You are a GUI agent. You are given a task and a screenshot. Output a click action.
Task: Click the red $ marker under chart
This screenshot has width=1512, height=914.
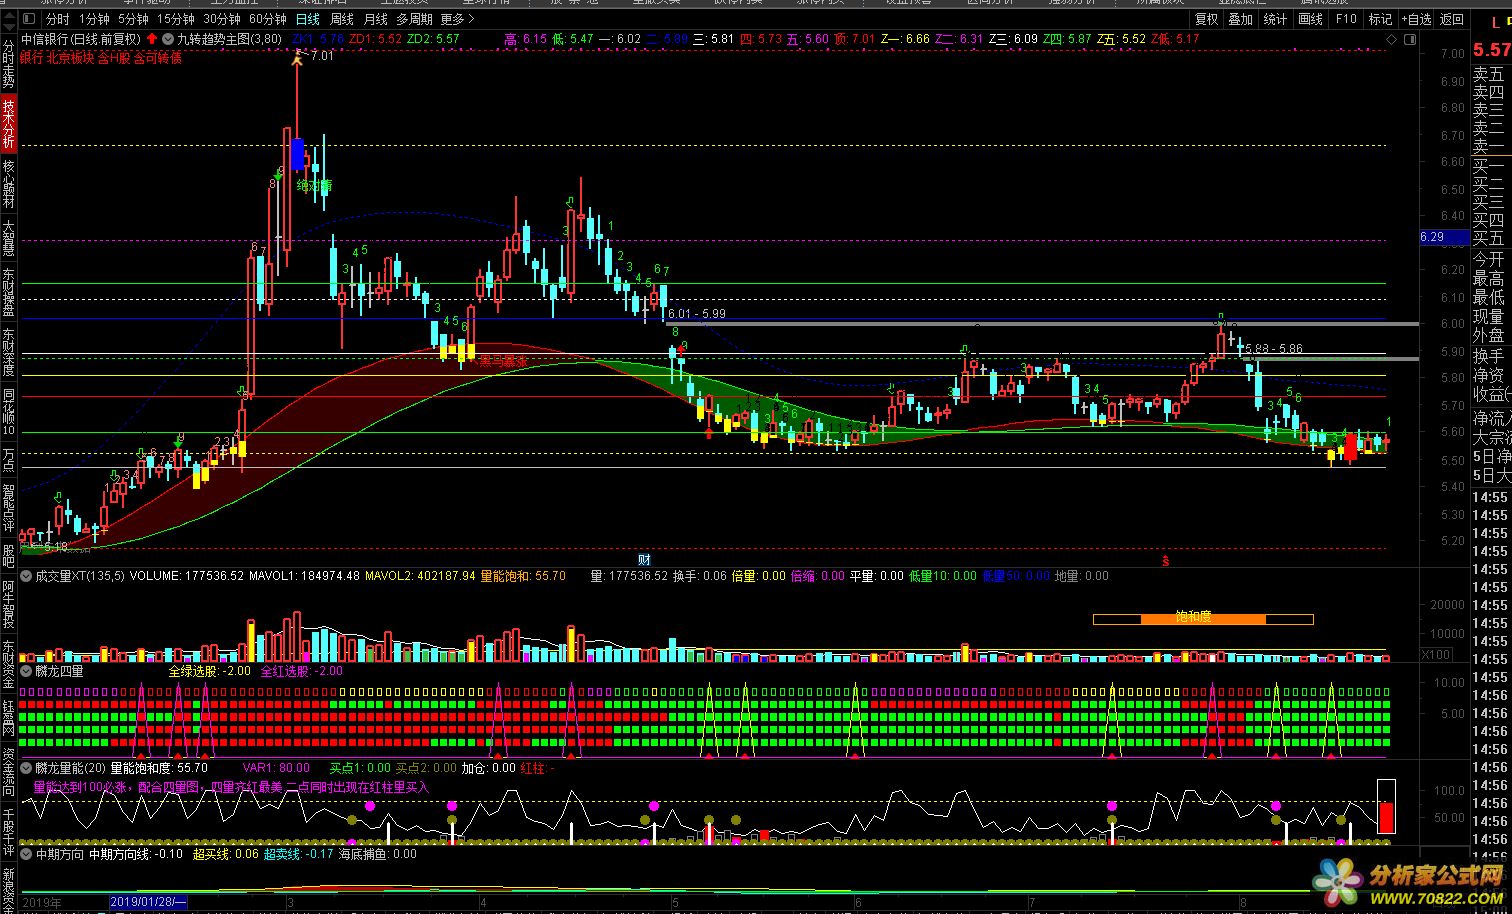[x=1165, y=561]
